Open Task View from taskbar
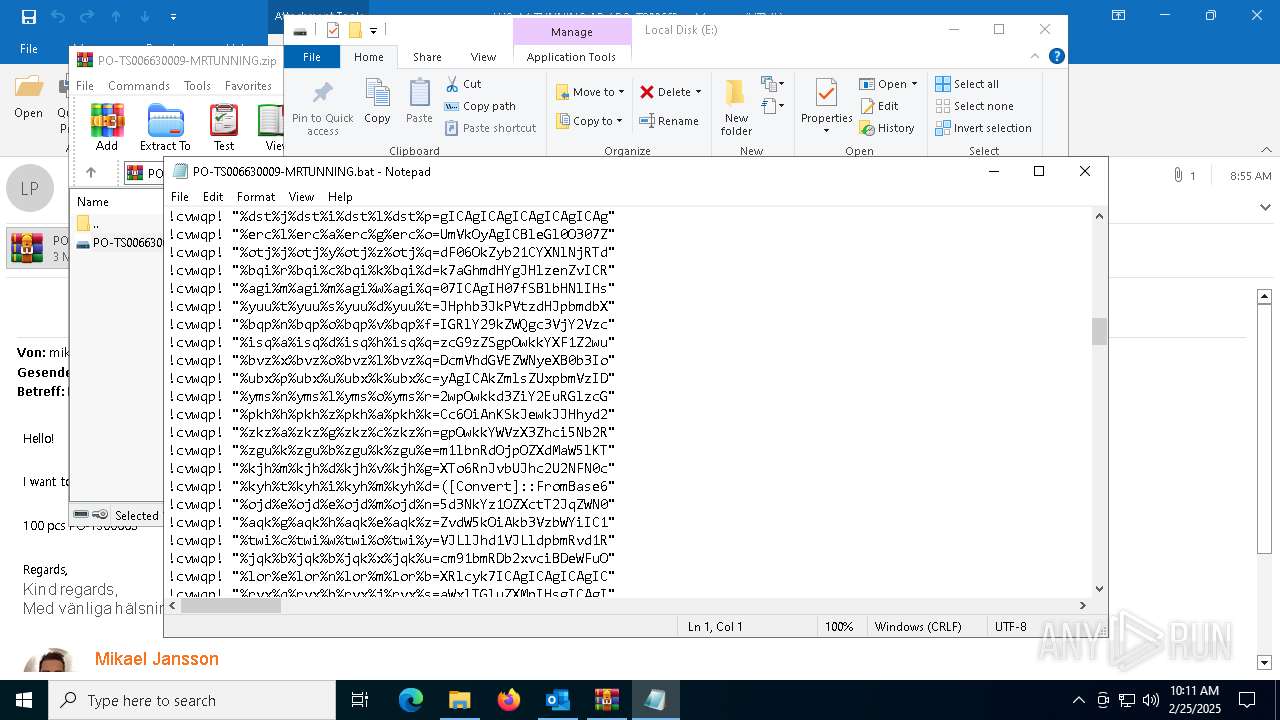This screenshot has height=720, width=1280. coord(360,700)
